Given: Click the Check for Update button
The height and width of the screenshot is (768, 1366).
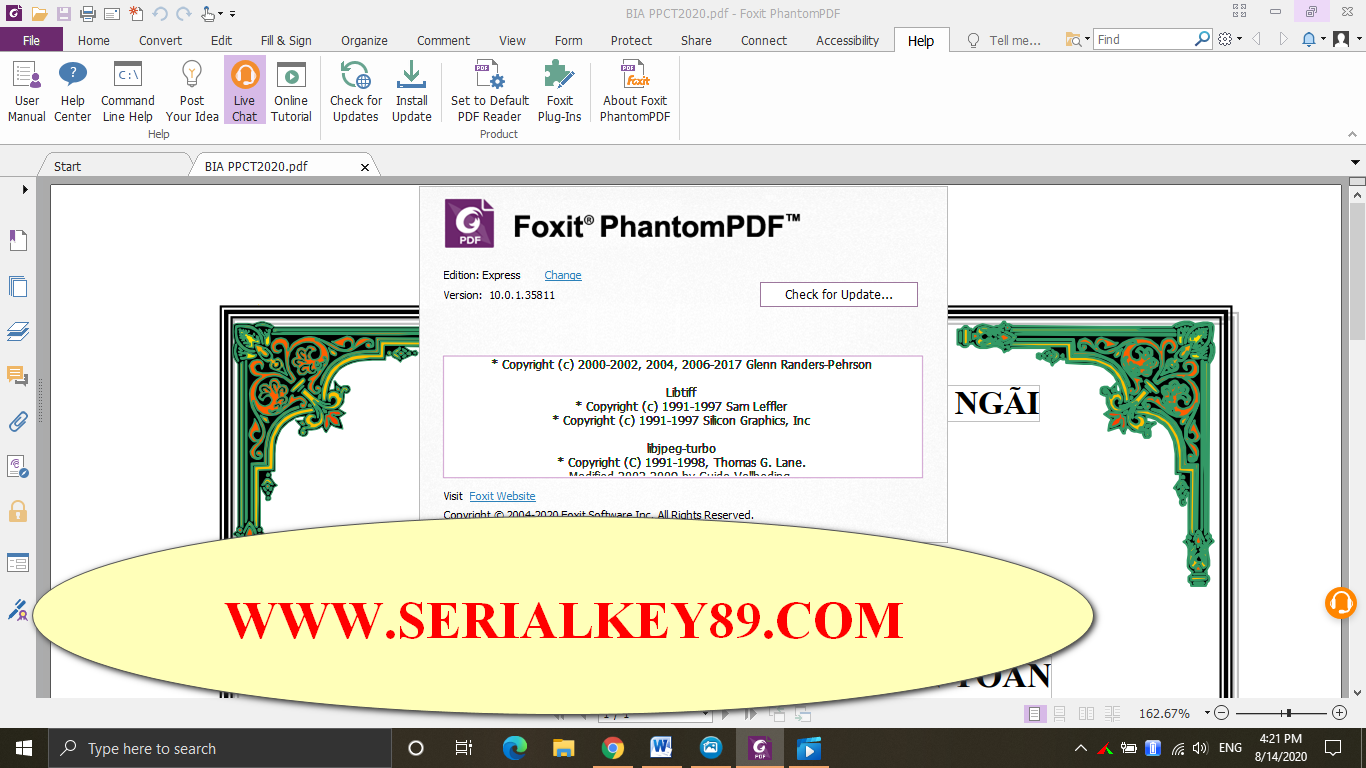Looking at the screenshot, I should (x=838, y=294).
